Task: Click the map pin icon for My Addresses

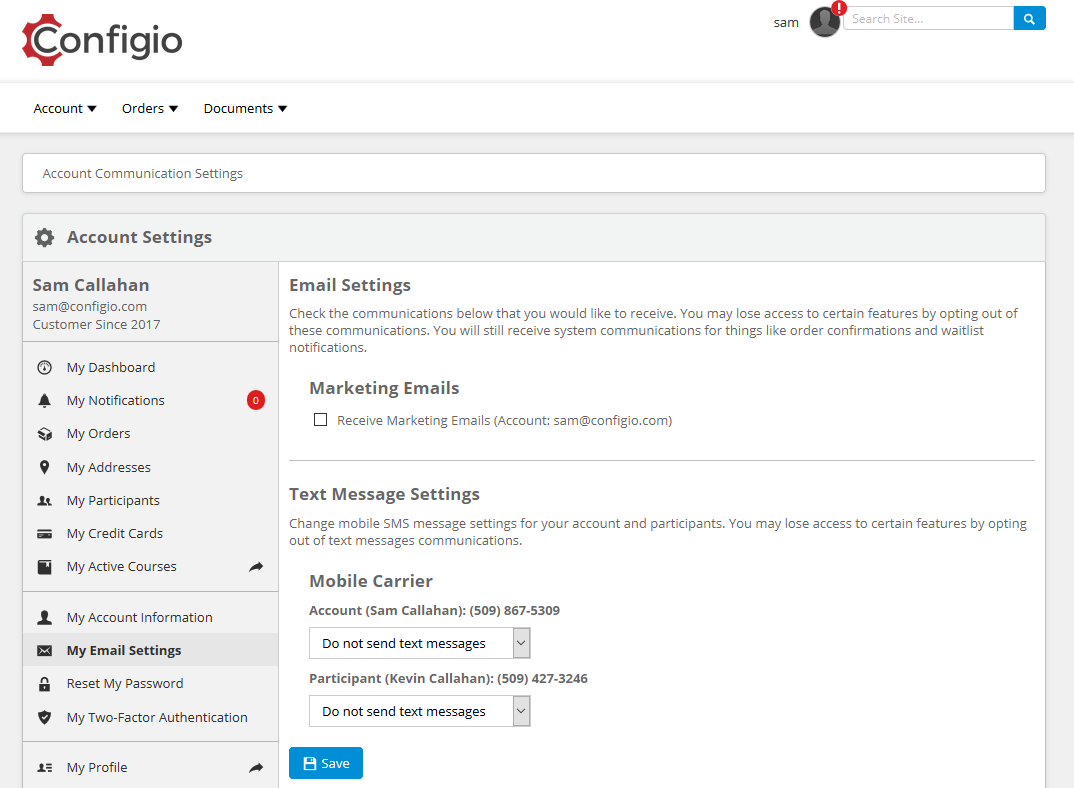Action: coord(44,467)
